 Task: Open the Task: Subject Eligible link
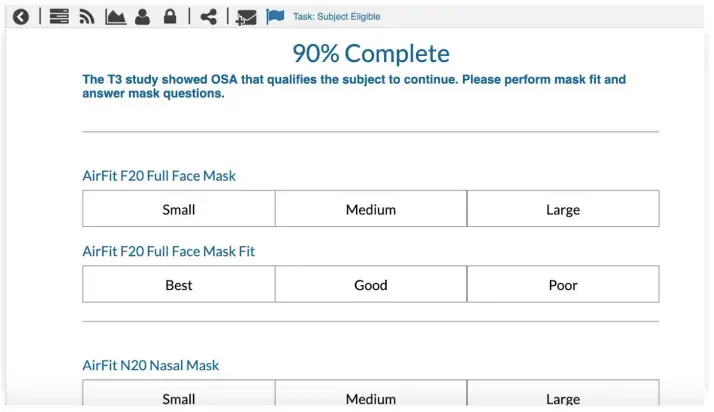[x=336, y=17]
